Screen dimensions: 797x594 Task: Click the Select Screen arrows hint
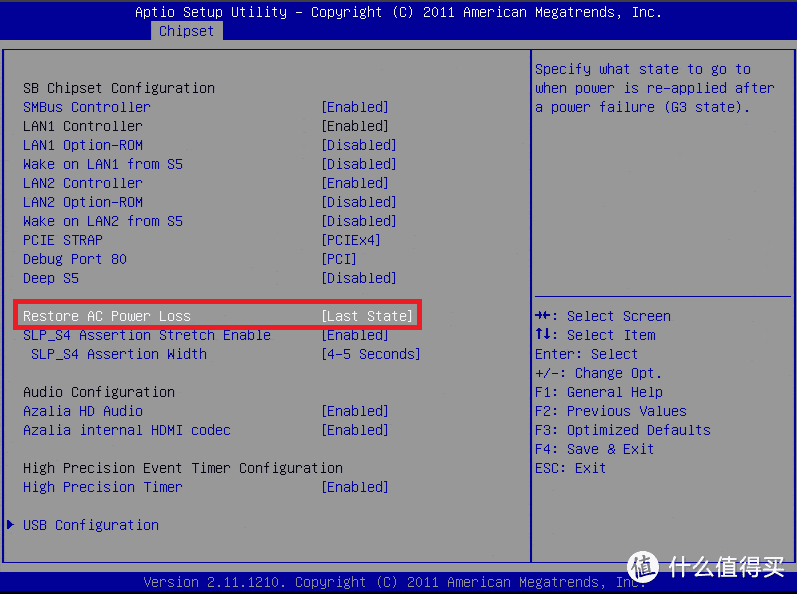coord(603,316)
